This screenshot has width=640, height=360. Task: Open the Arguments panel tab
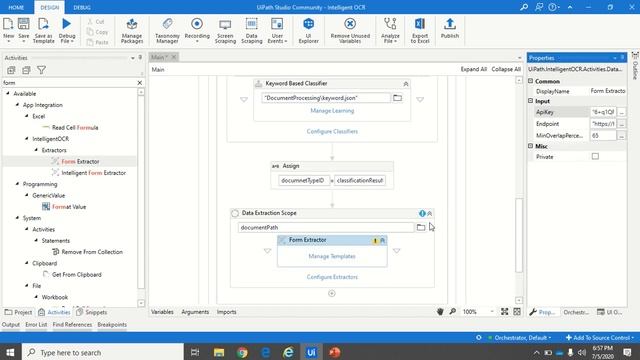click(195, 312)
